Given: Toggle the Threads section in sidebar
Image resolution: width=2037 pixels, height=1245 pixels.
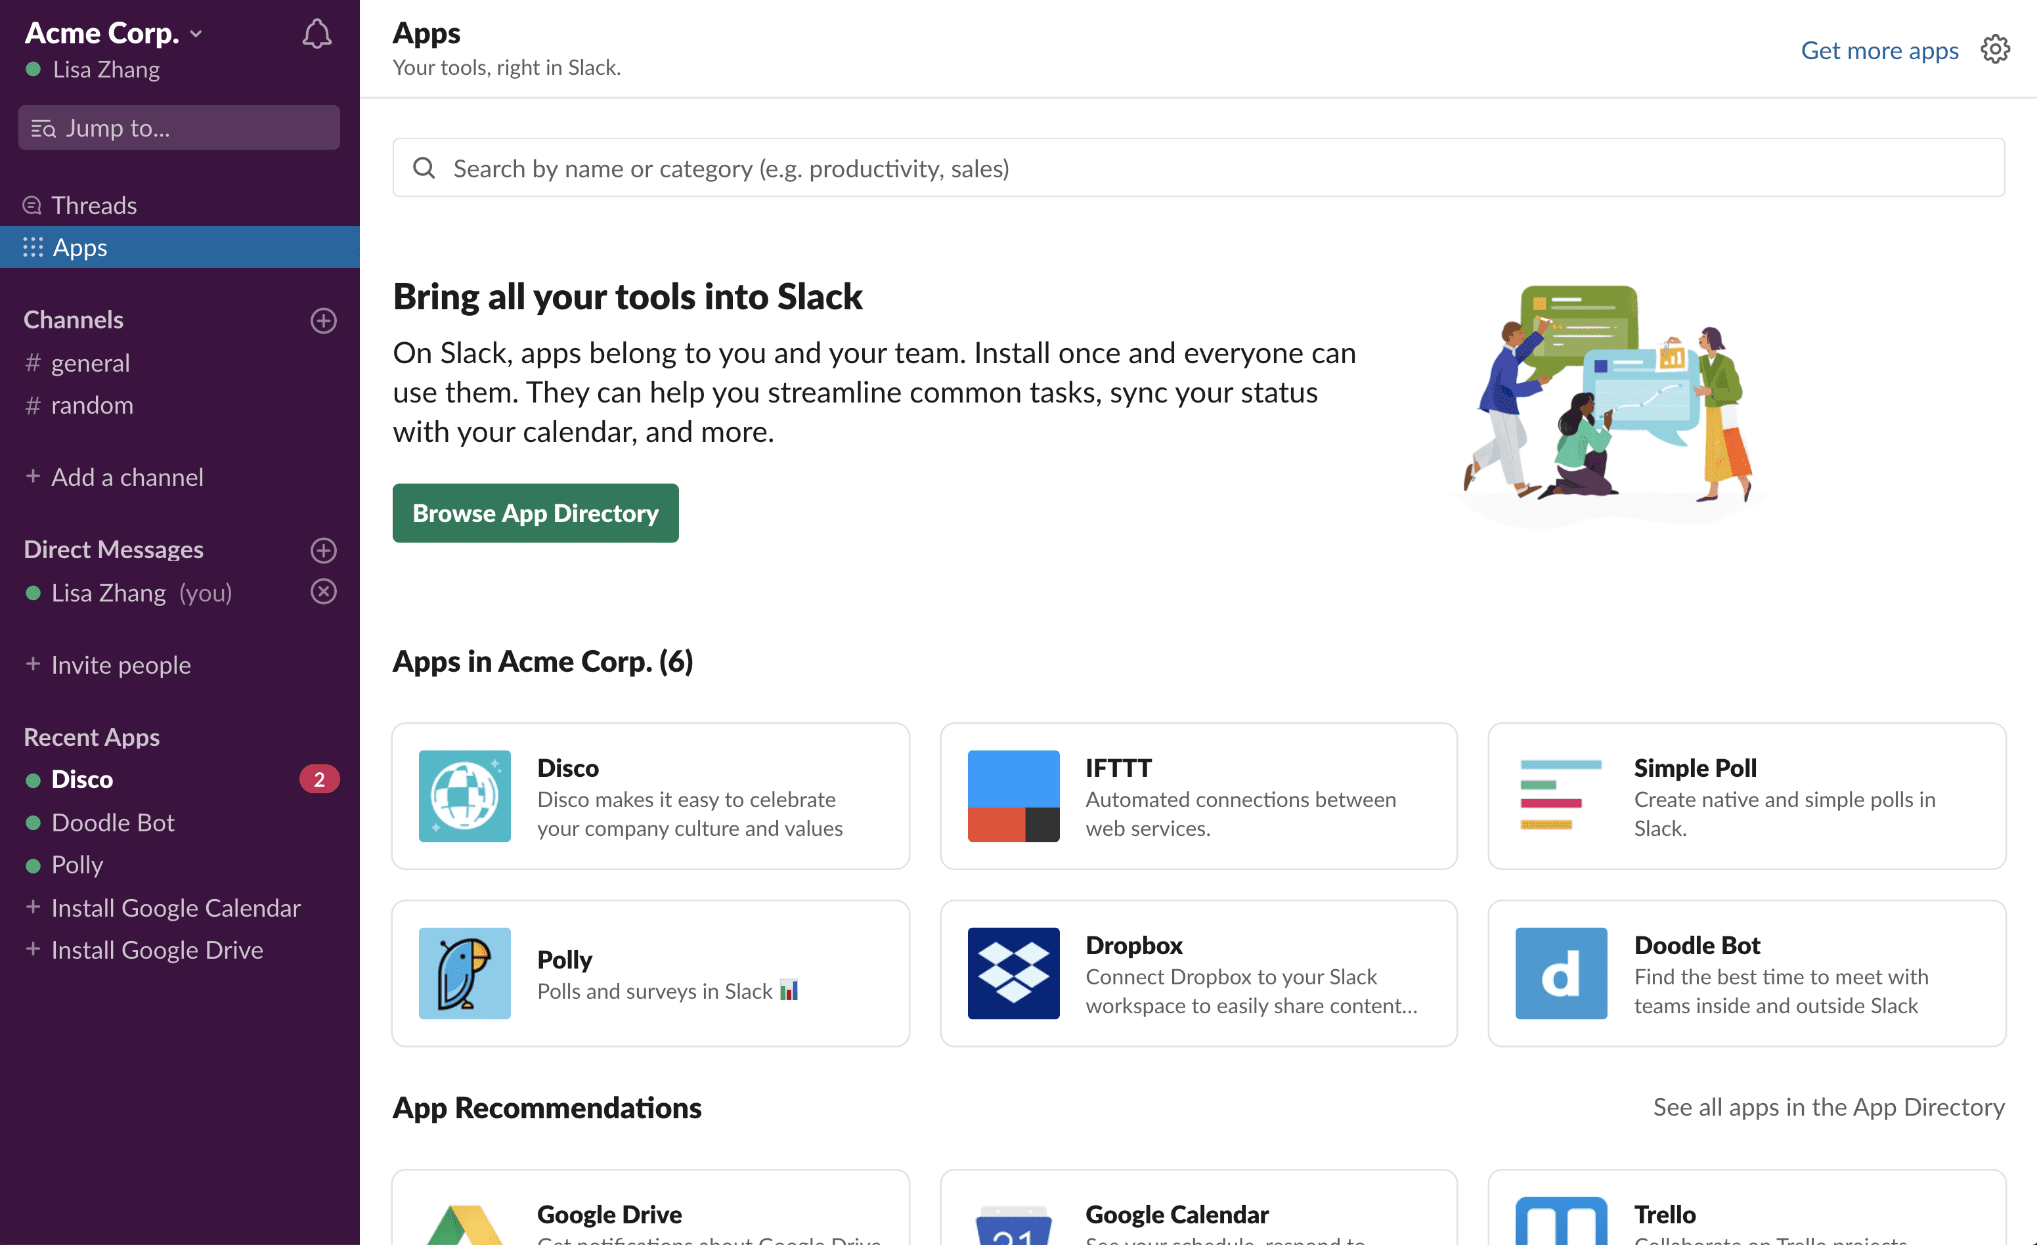Looking at the screenshot, I should click(93, 204).
